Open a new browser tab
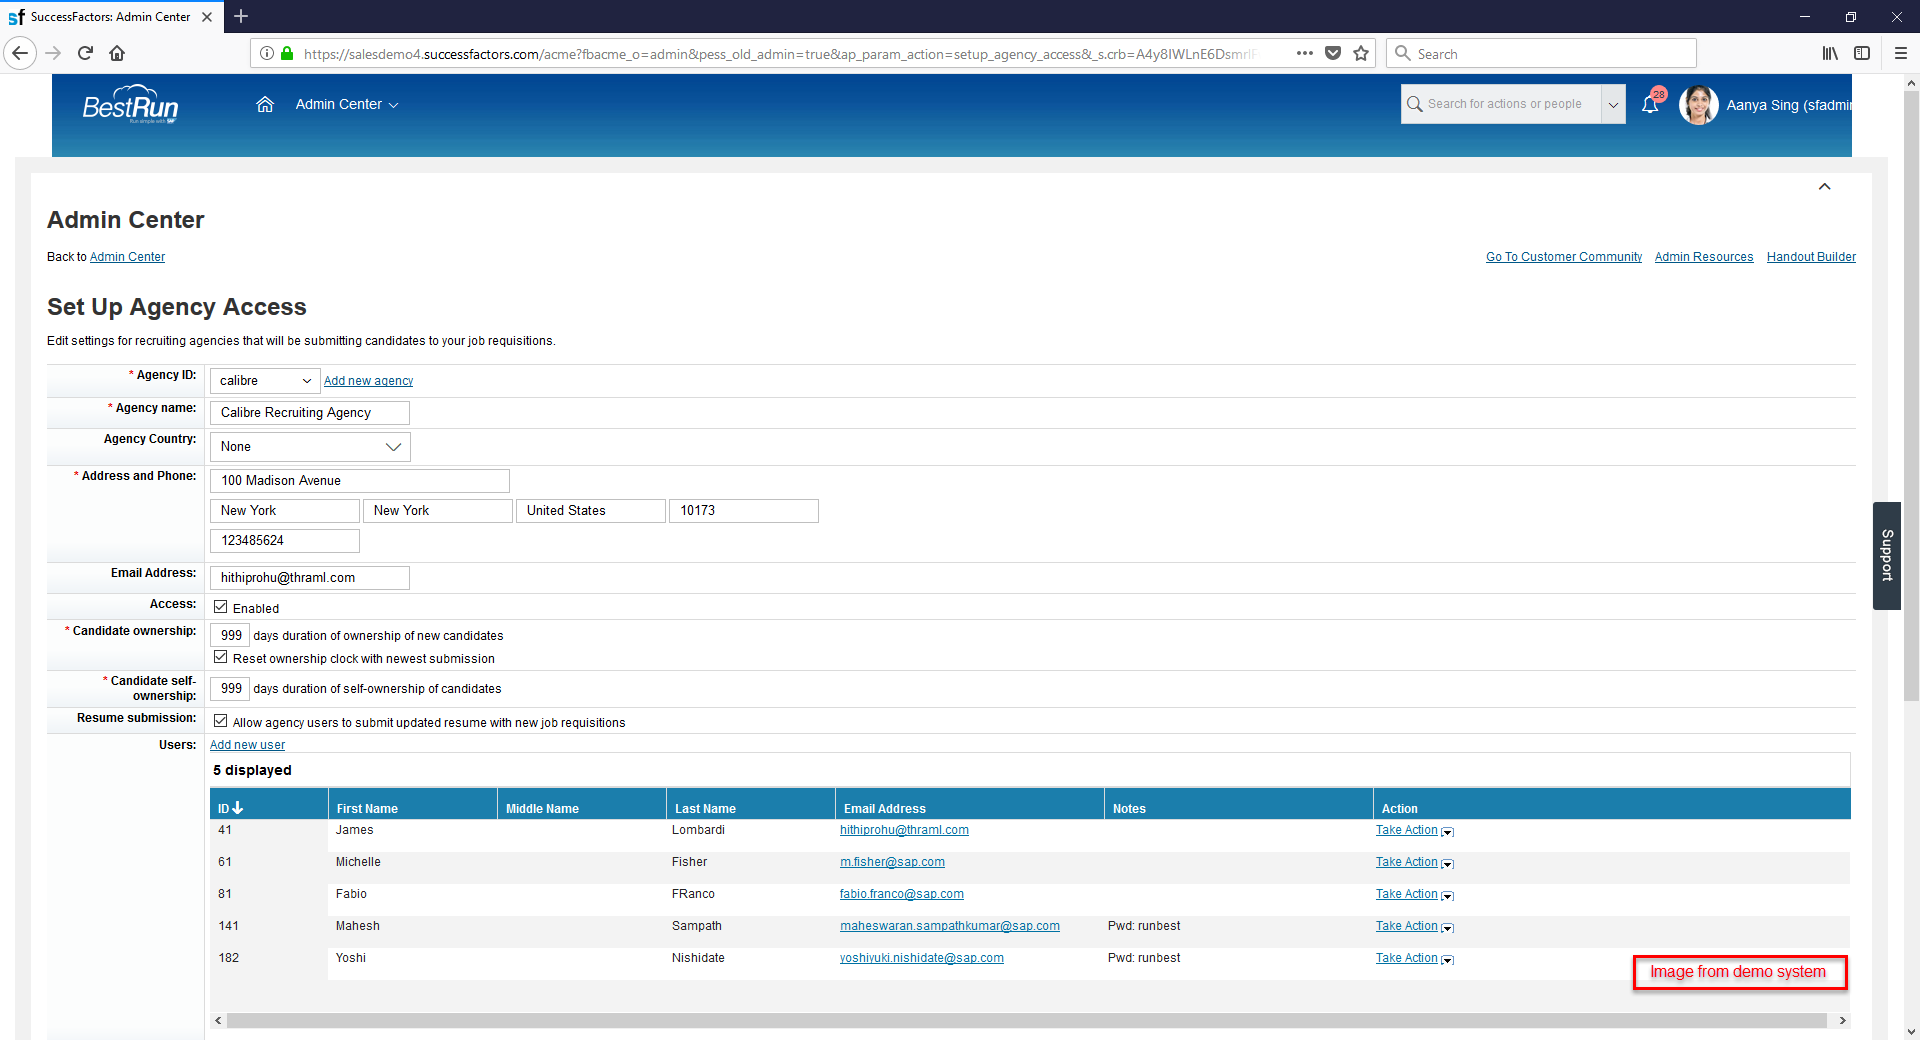1920x1040 pixels. point(241,16)
